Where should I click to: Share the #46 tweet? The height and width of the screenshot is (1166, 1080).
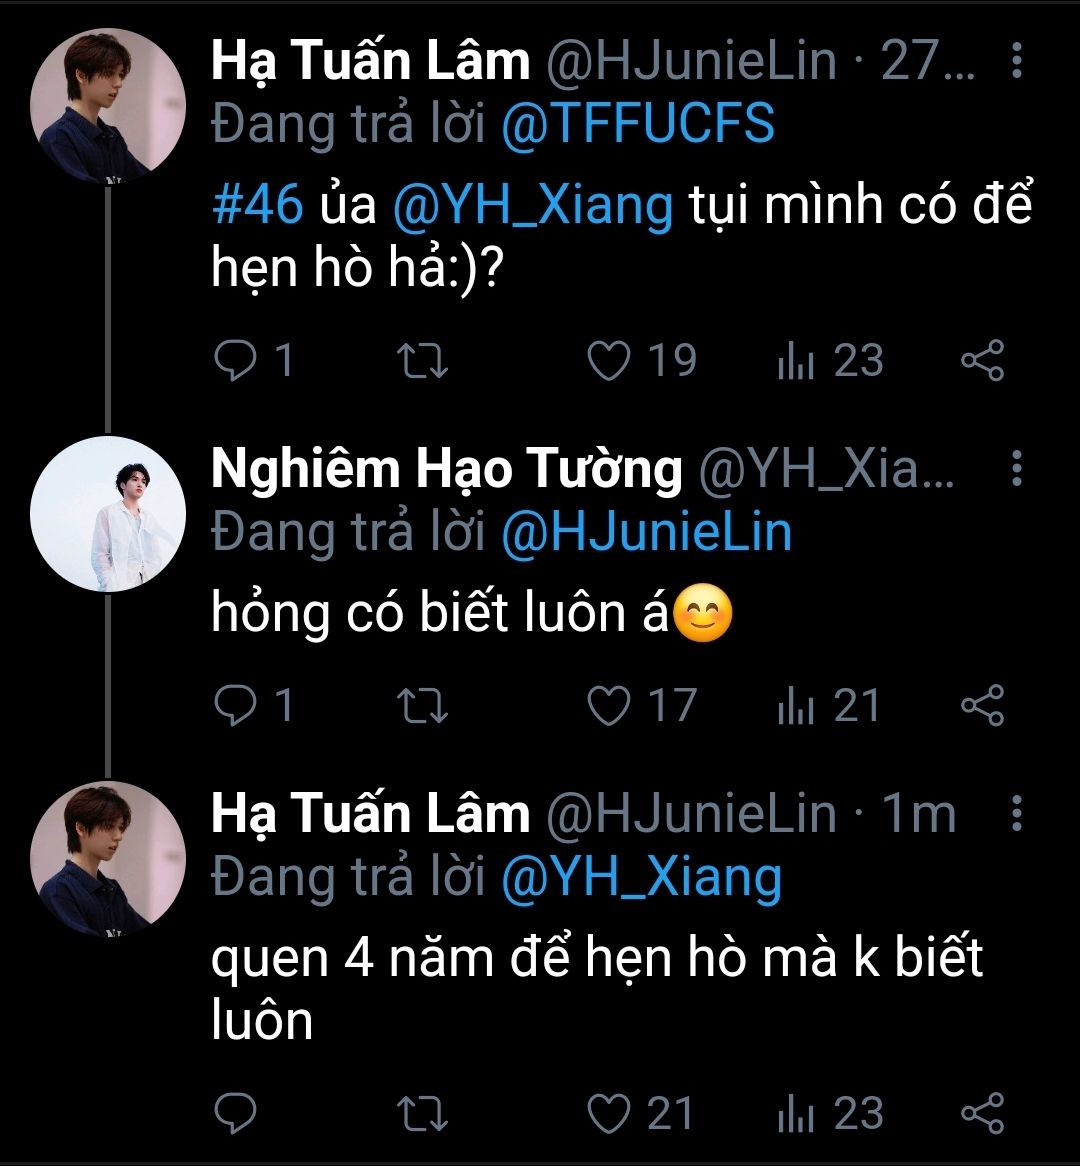tap(982, 361)
